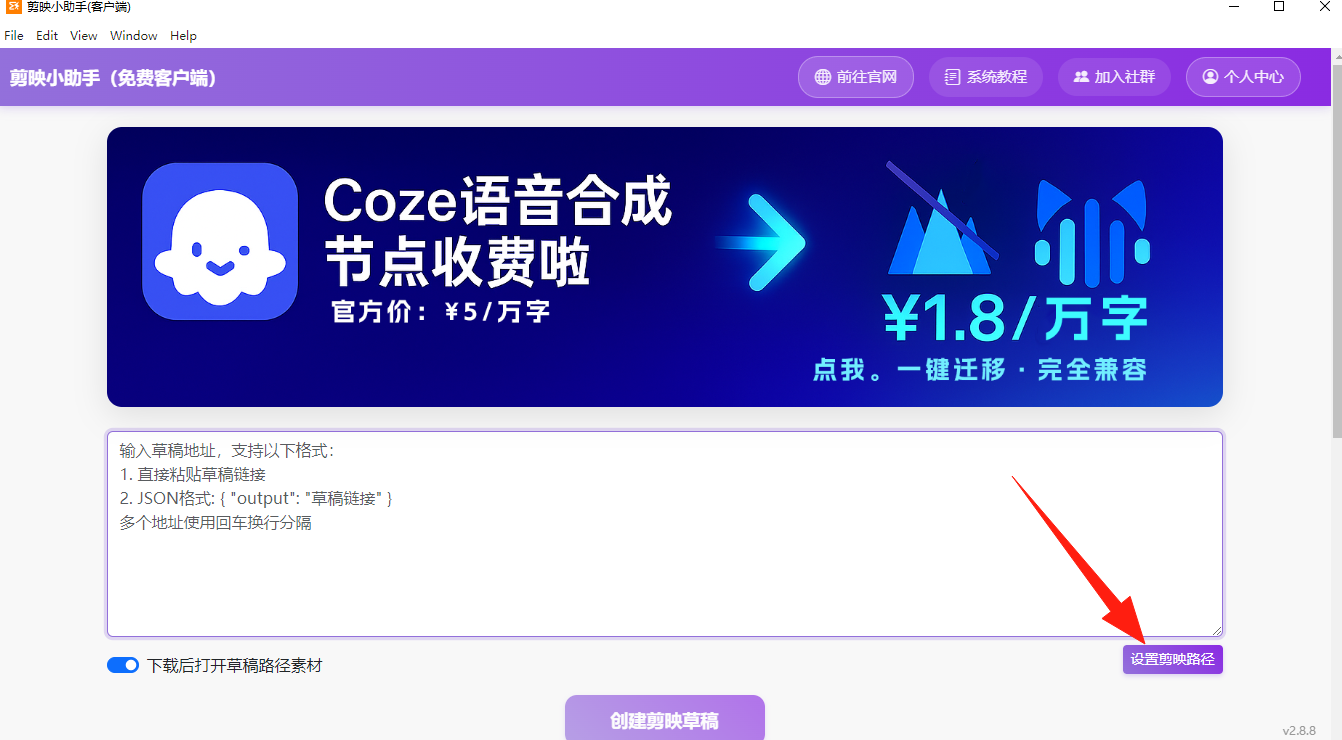Click the user avatar icon in 个人中心
Image resolution: width=1342 pixels, height=740 pixels.
pos(1210,77)
